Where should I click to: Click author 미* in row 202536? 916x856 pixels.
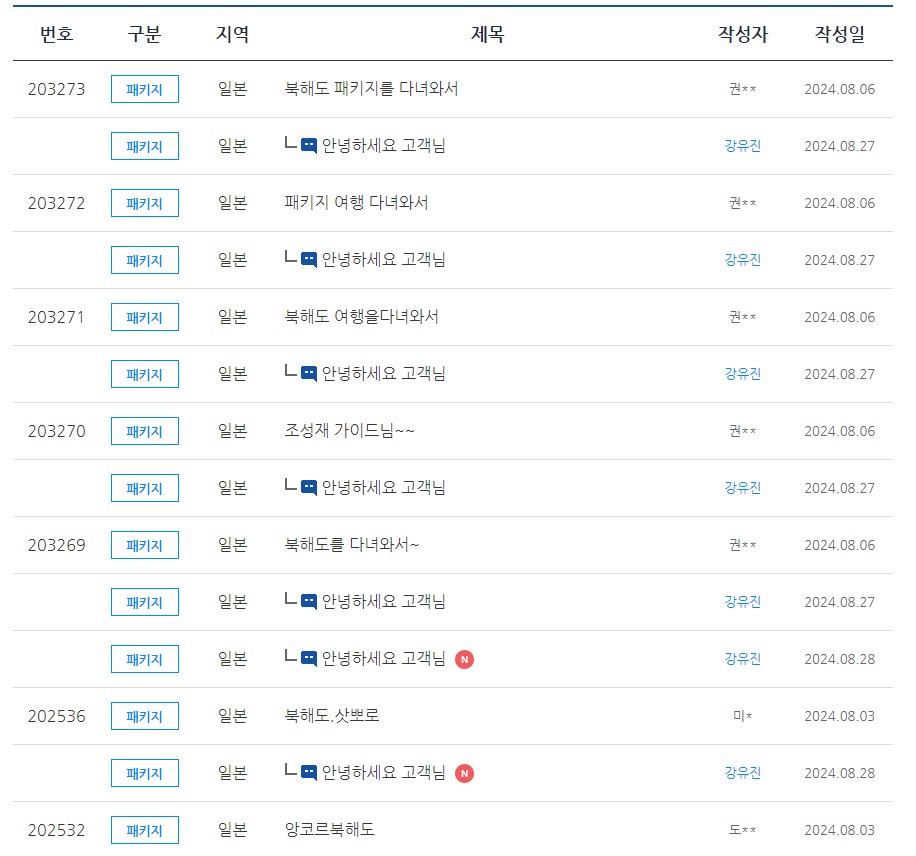click(x=742, y=716)
